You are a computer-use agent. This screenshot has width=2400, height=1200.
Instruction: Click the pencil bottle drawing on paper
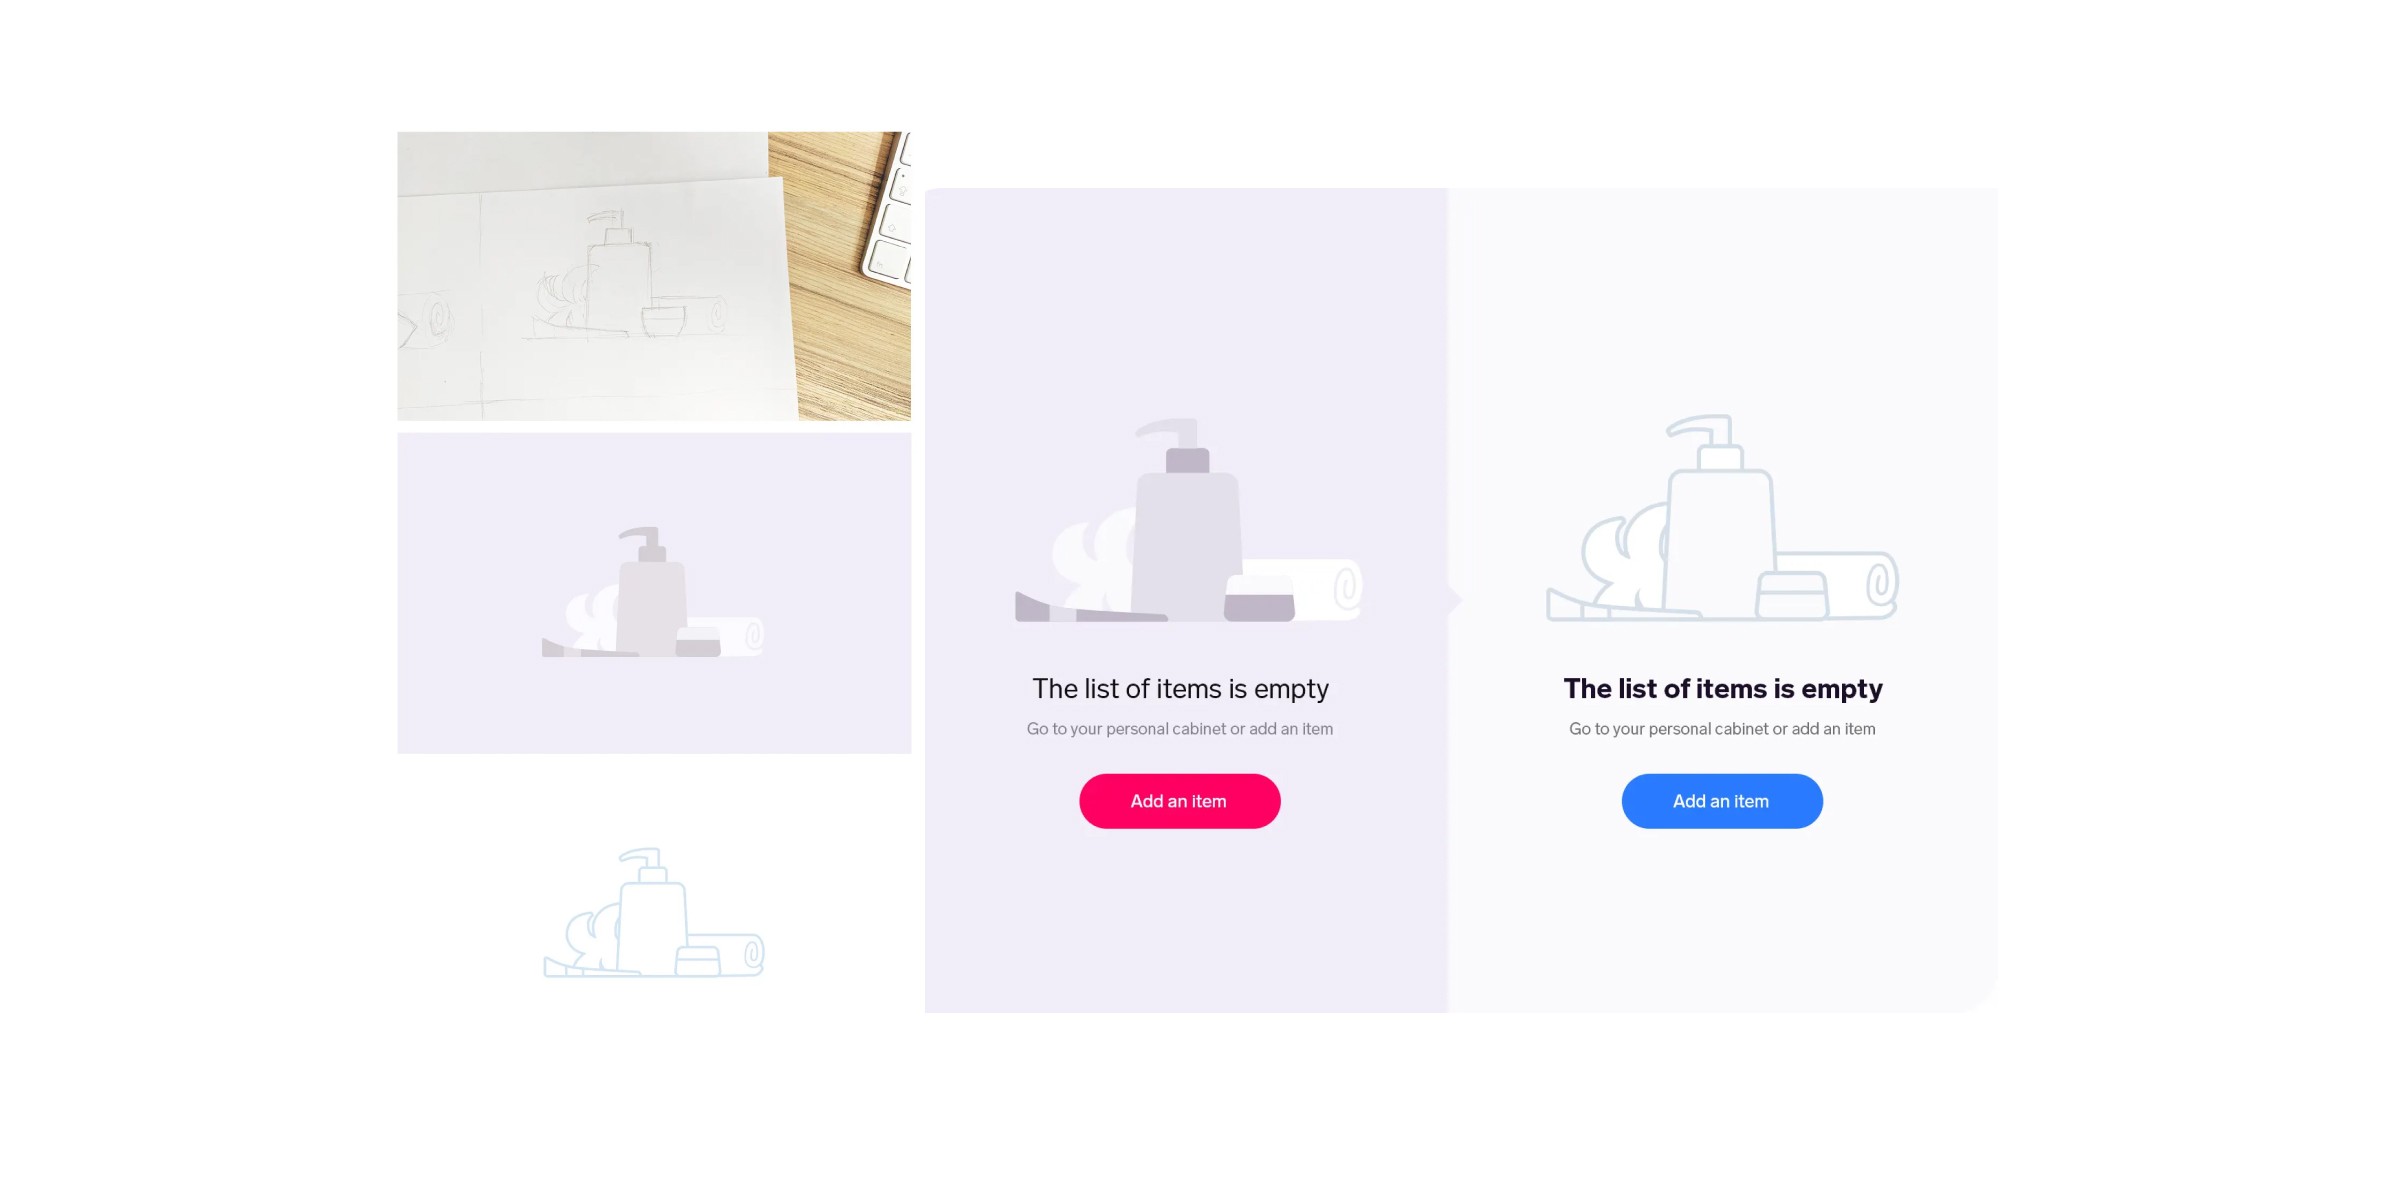pyautogui.click(x=613, y=270)
